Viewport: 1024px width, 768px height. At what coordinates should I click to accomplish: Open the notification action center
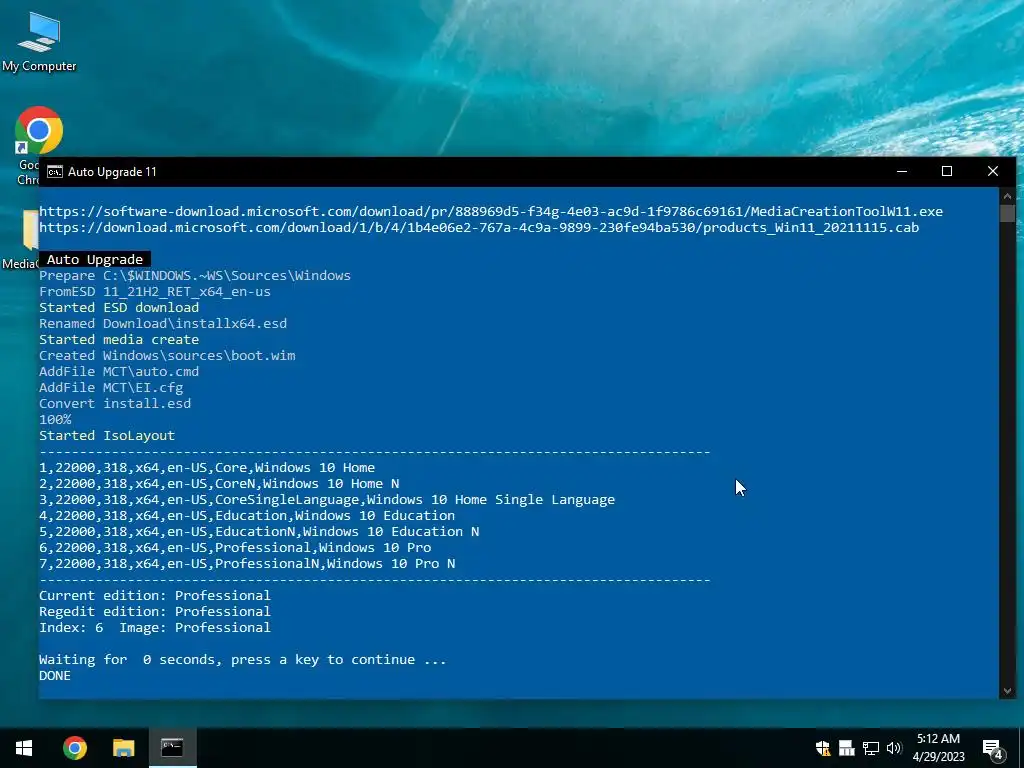click(x=993, y=748)
